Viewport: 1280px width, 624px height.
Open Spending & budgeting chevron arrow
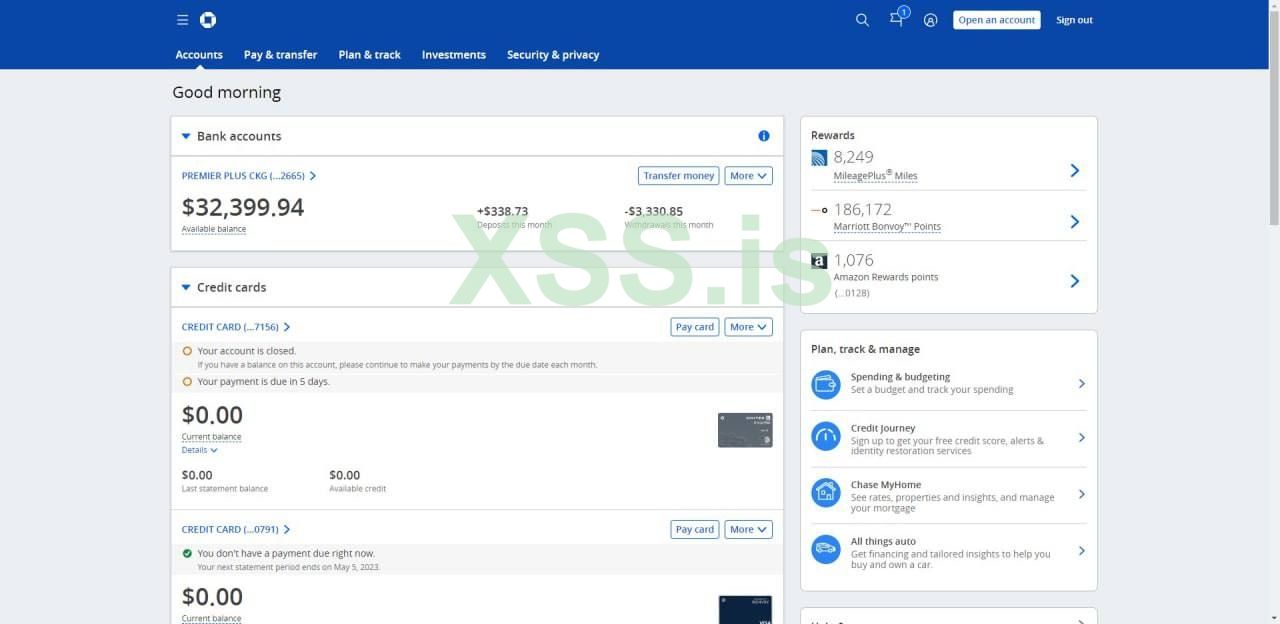[x=1082, y=384]
